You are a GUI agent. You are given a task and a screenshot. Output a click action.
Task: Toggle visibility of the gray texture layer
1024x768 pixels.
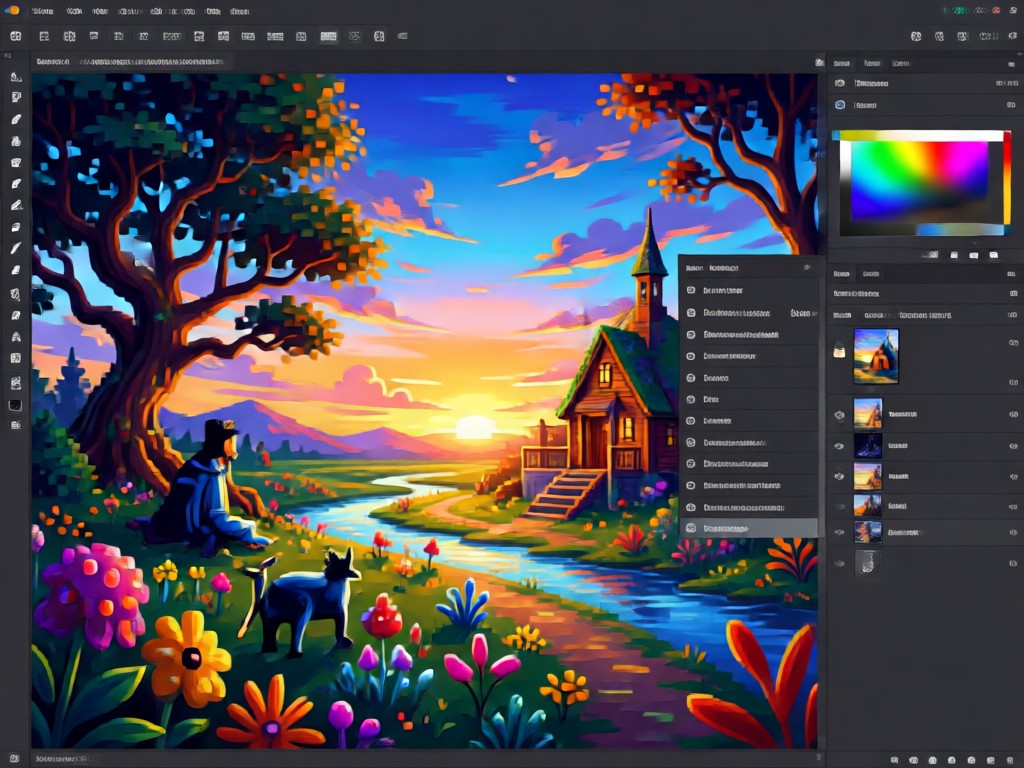pos(840,563)
